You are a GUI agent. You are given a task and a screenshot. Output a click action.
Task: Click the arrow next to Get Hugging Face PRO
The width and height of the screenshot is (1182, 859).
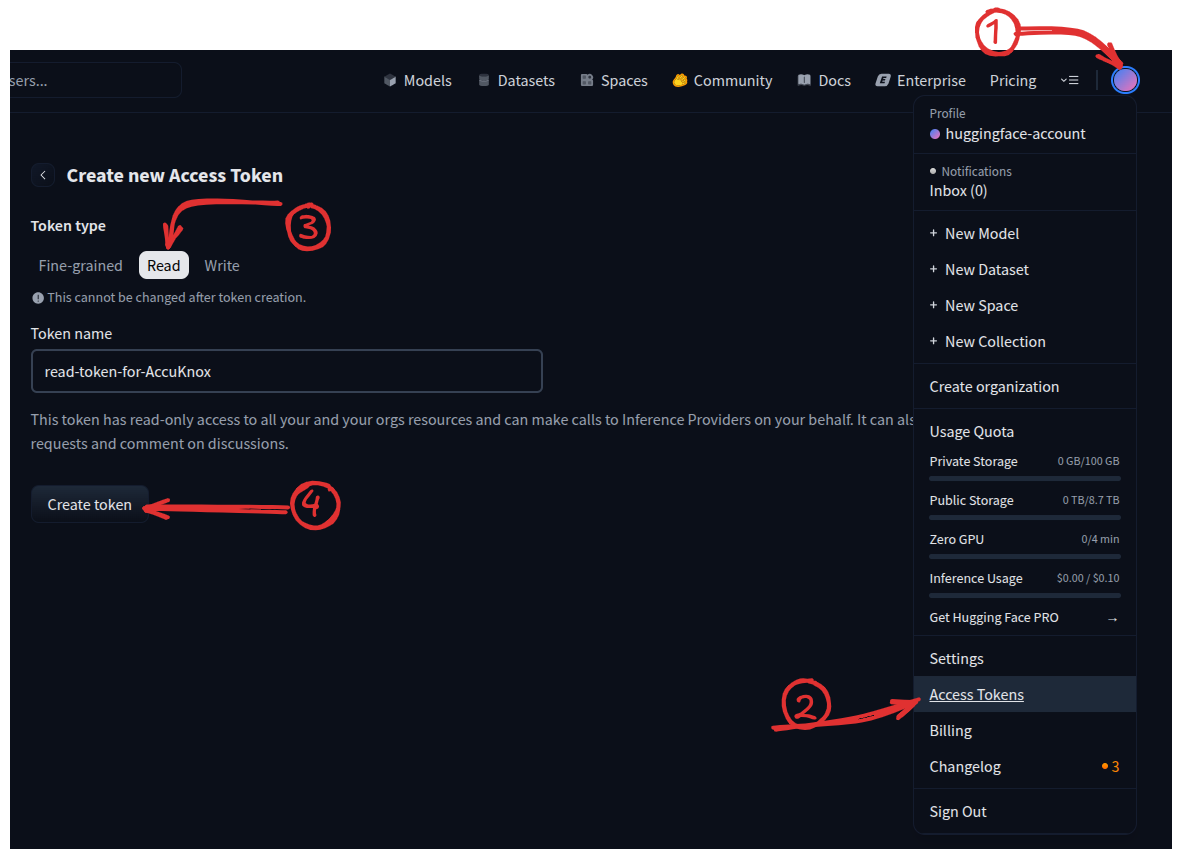(x=1113, y=619)
